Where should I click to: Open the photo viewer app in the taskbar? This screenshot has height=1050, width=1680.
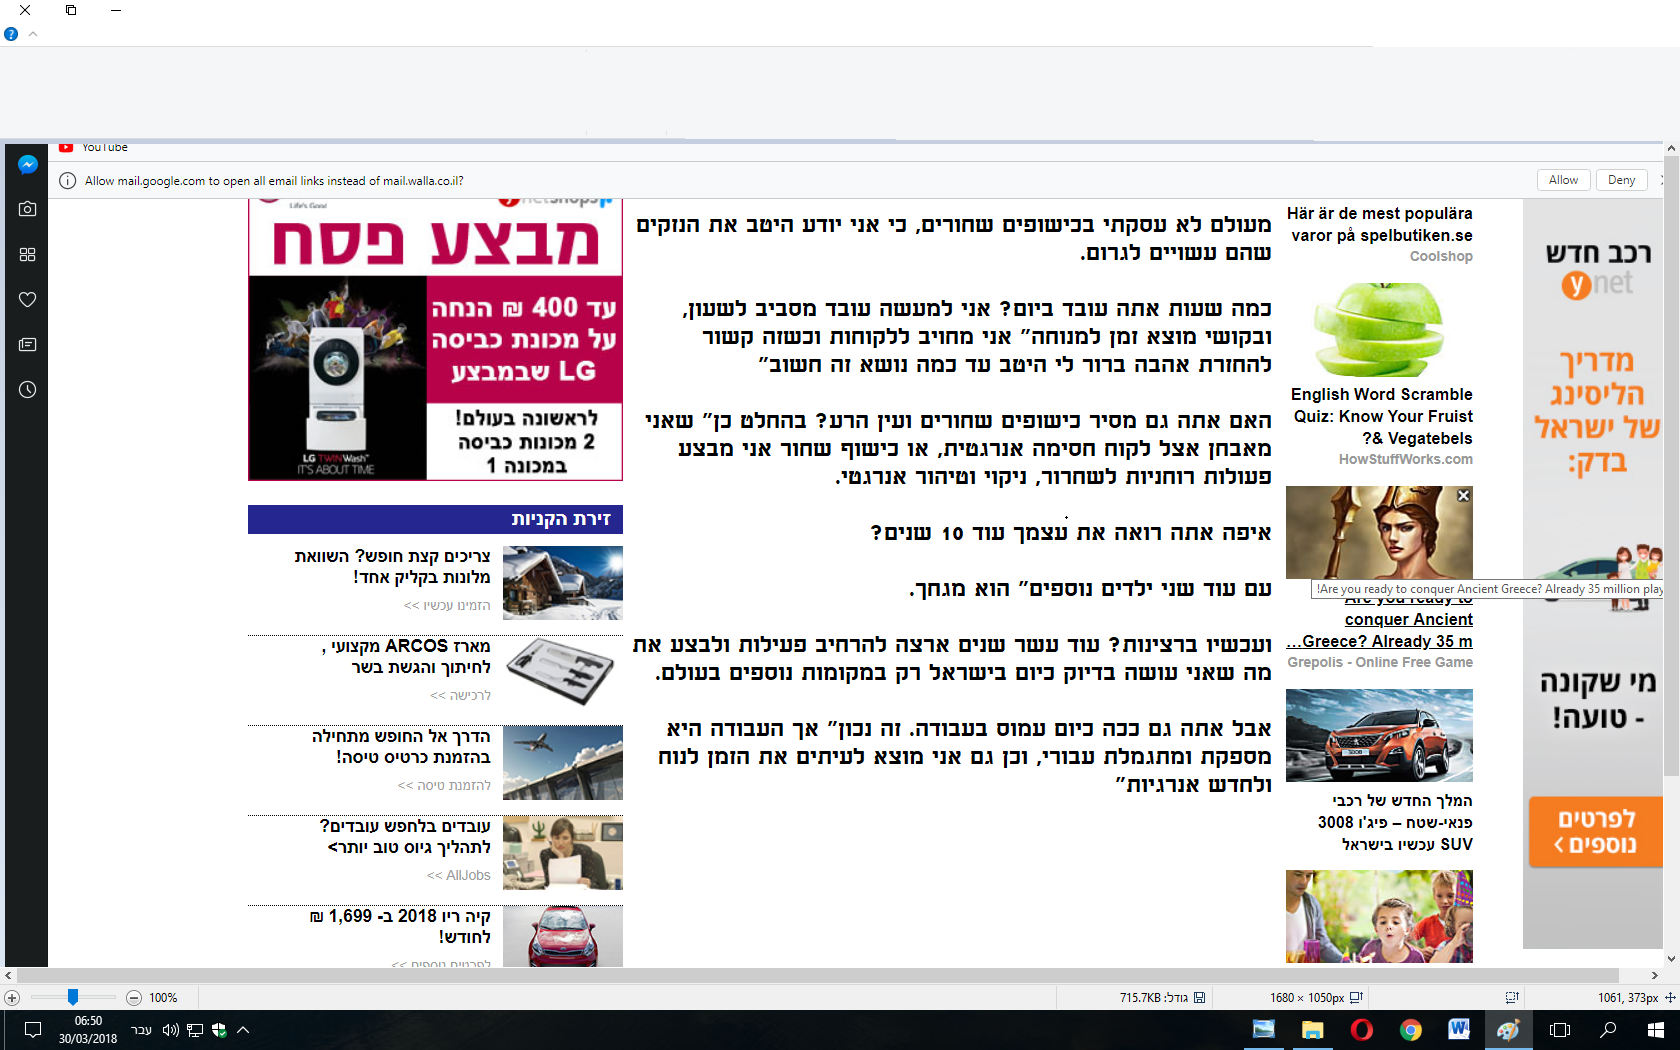[1264, 1030]
